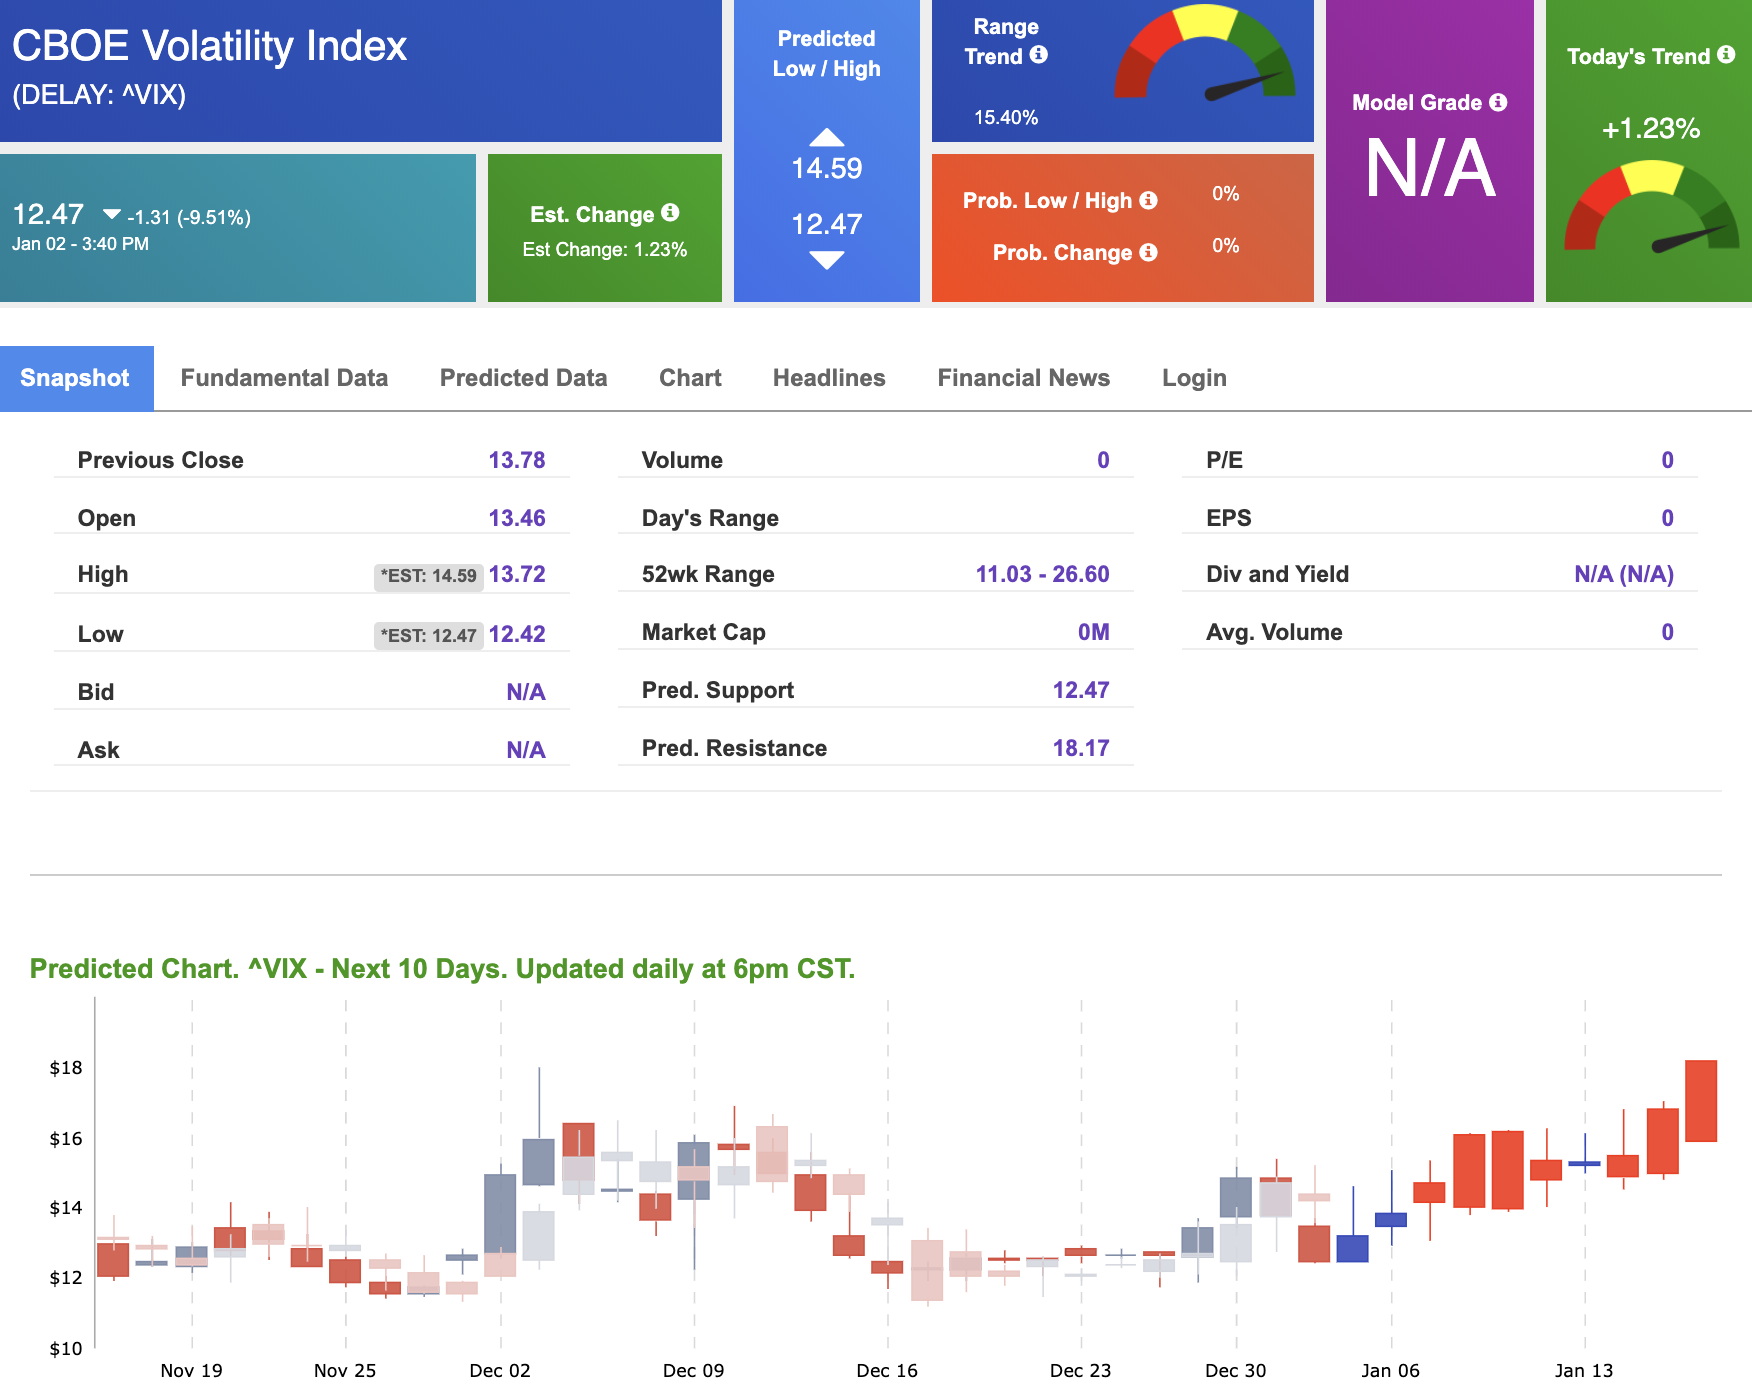Click the $18 label on the chart's price axis

66,1068
